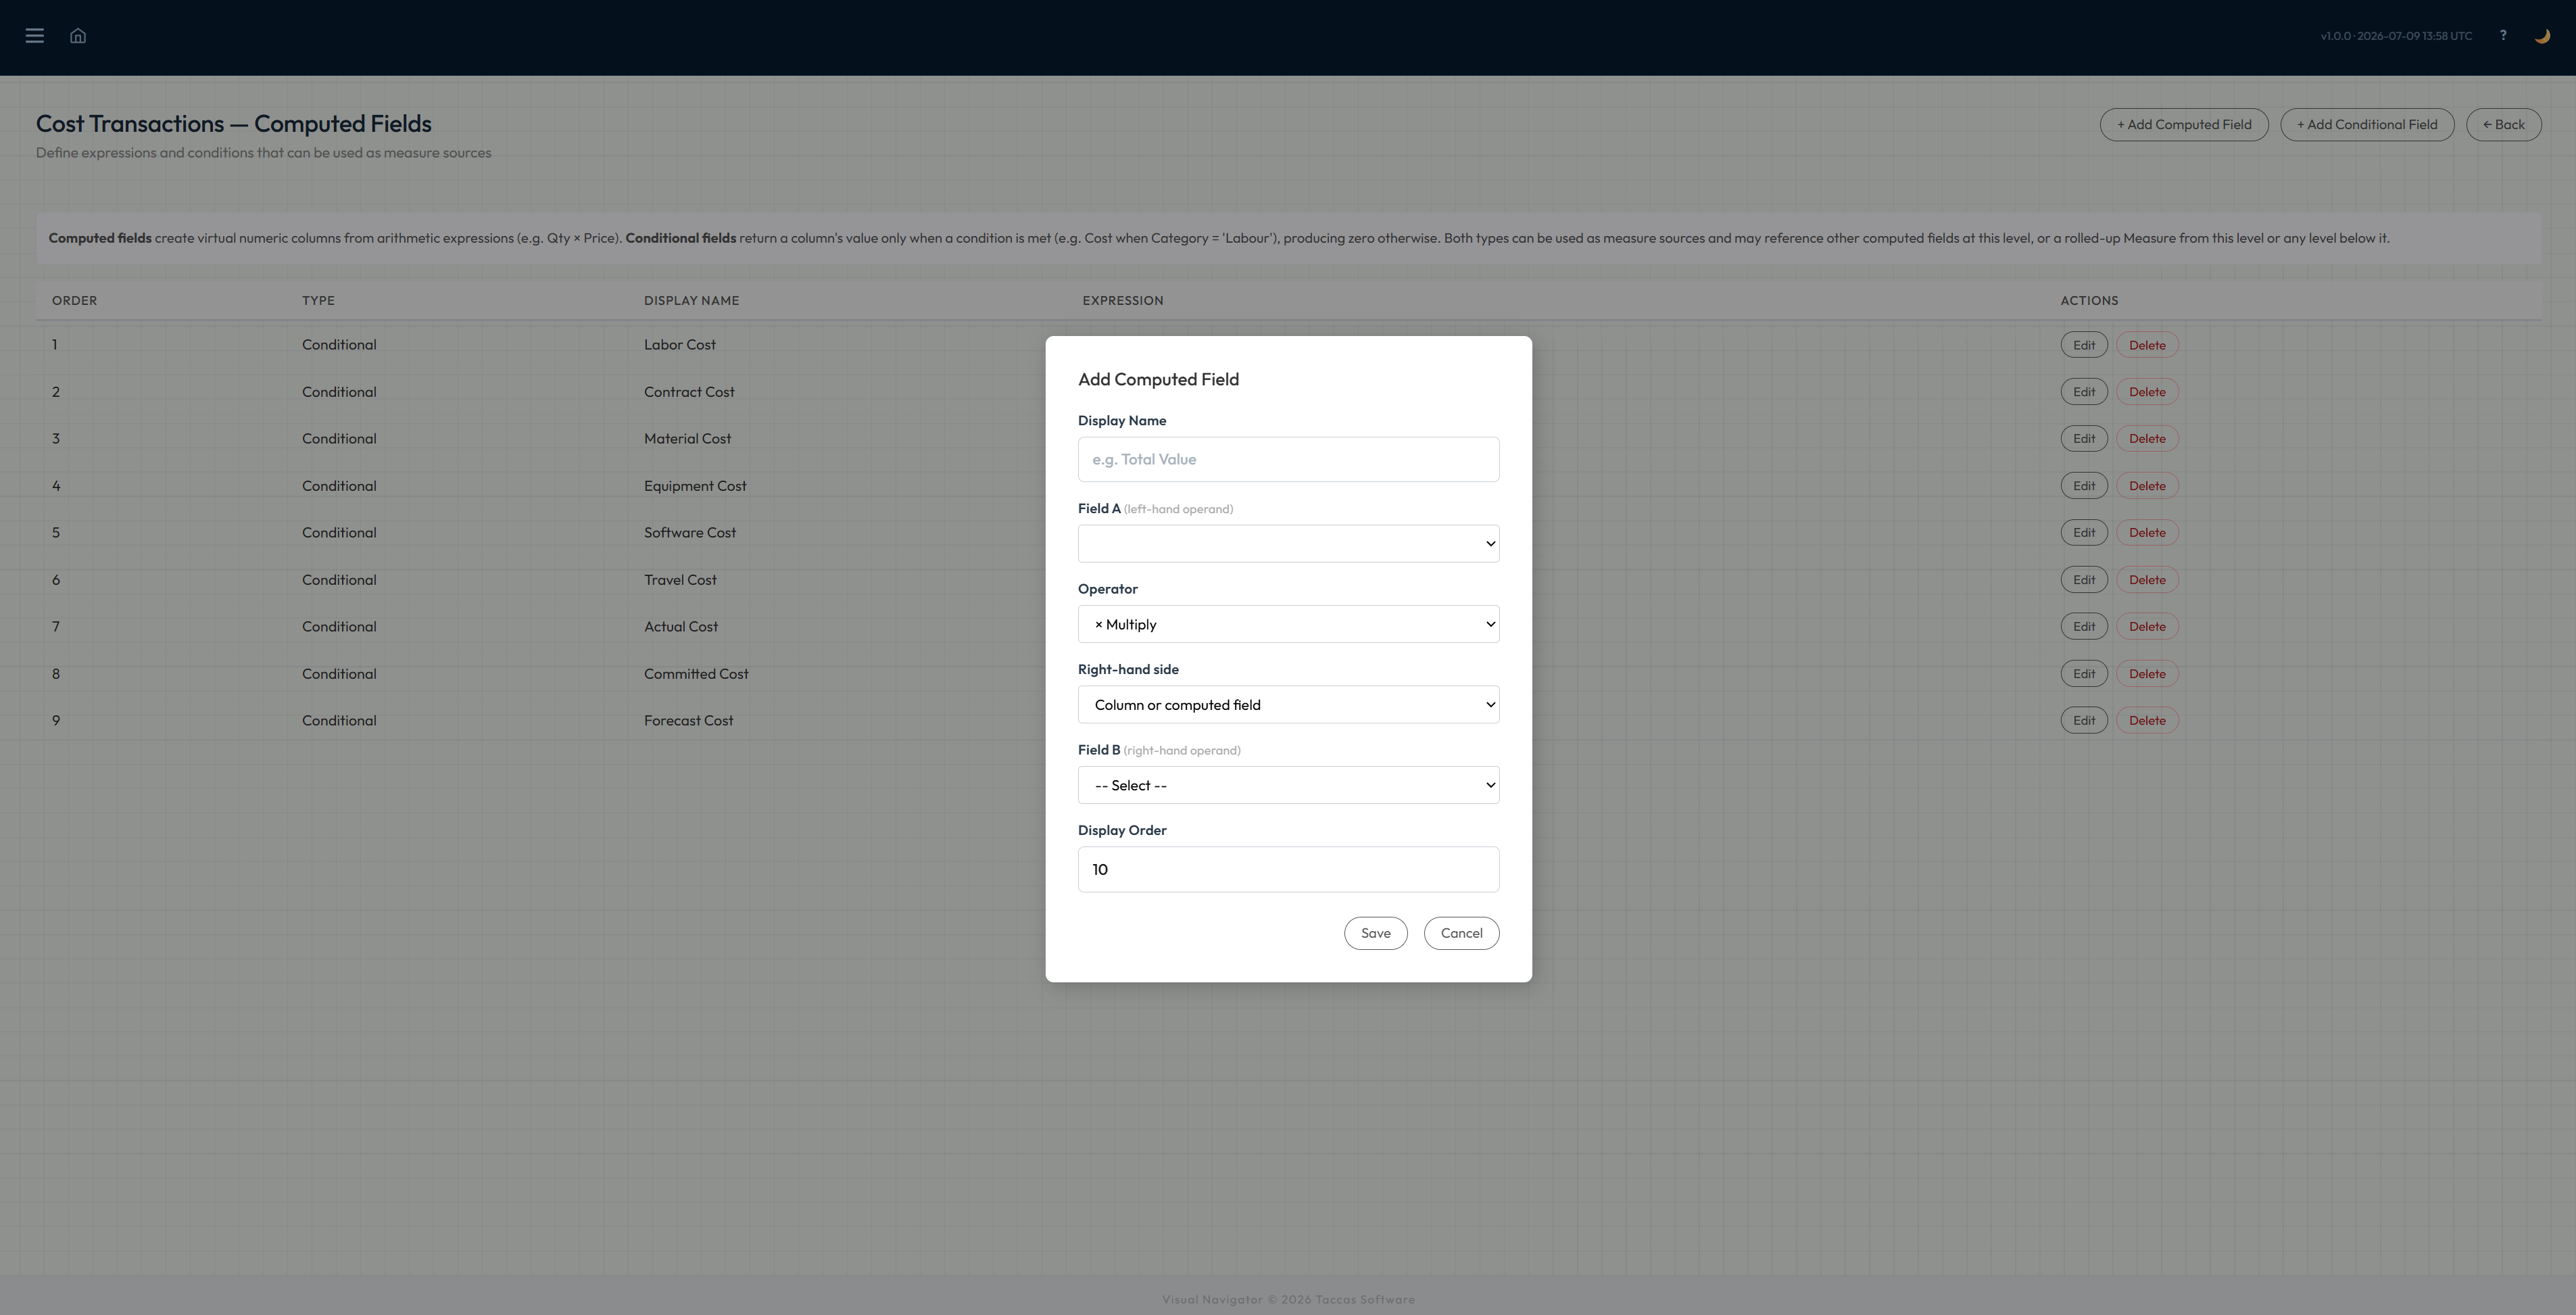Delete the Committed Cost field
Image resolution: width=2576 pixels, height=1315 pixels.
point(2147,674)
